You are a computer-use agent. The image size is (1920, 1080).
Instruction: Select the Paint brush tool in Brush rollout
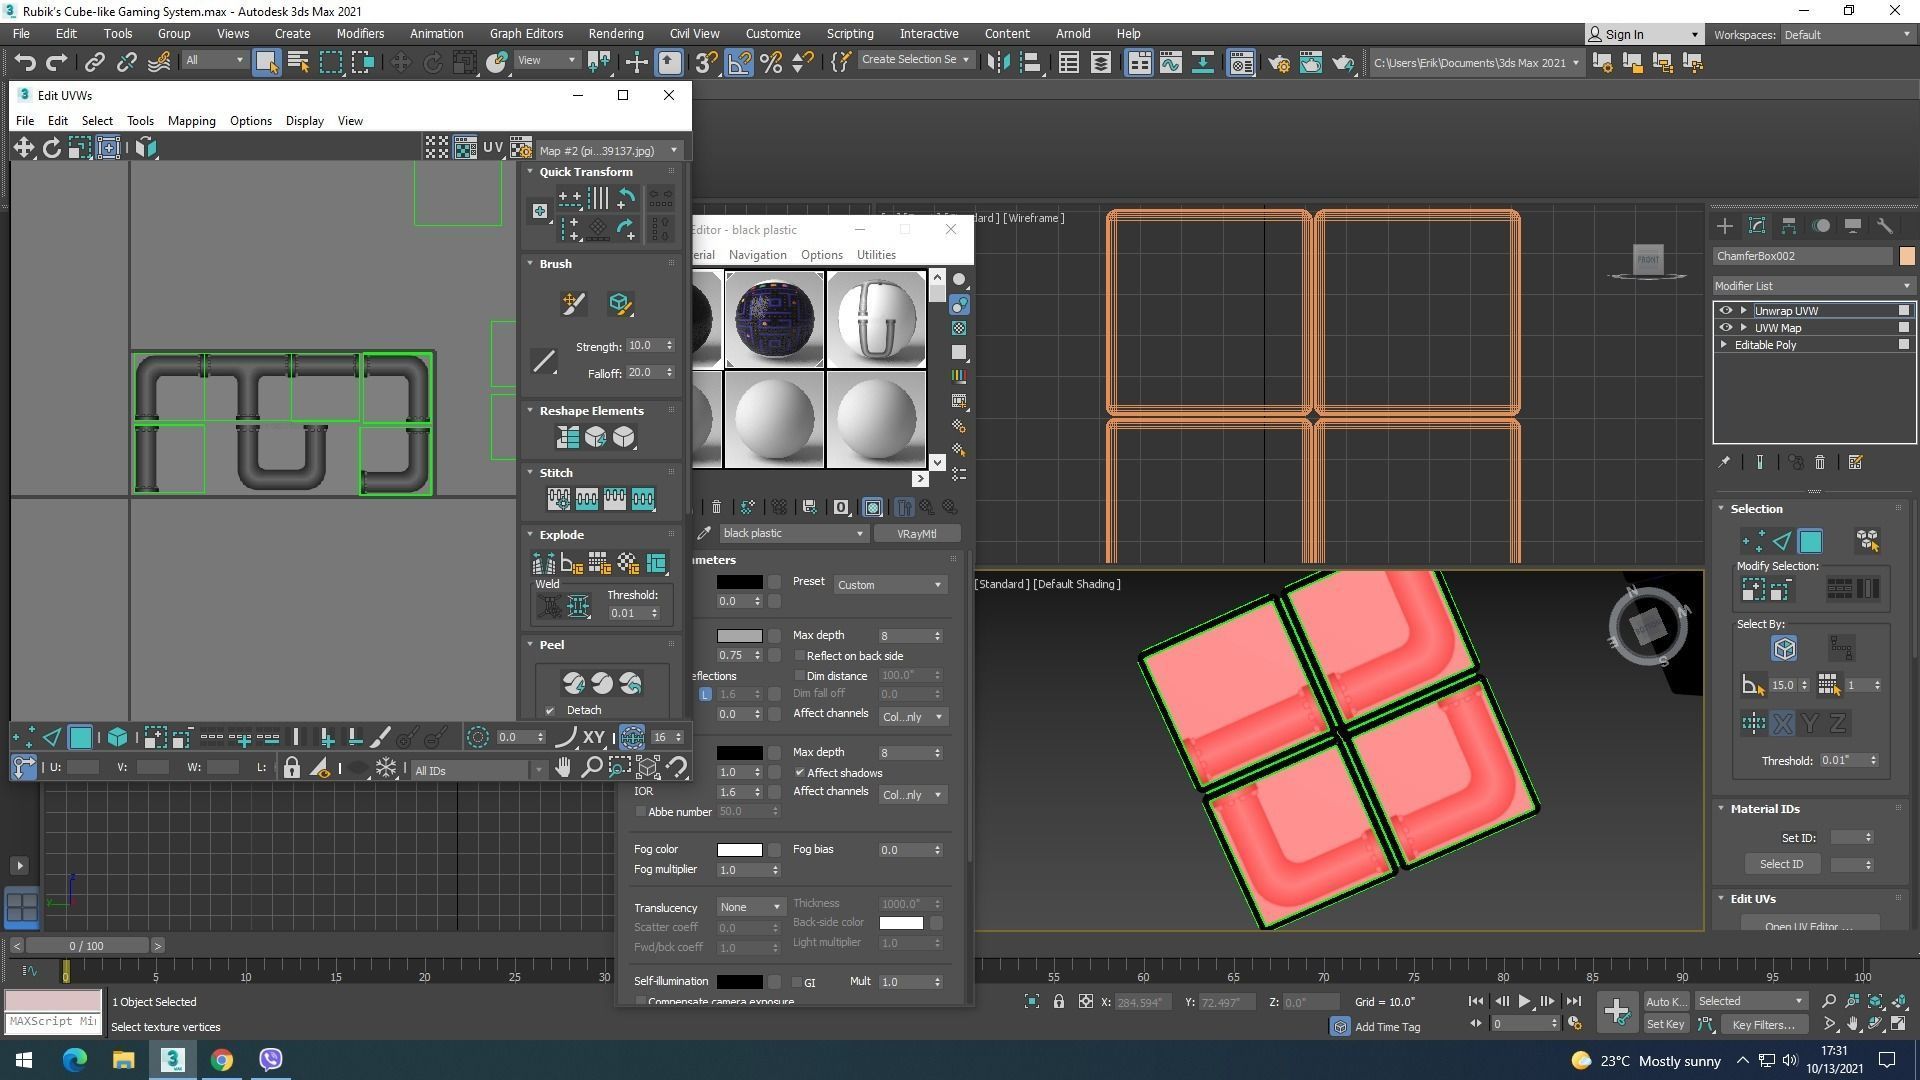tap(573, 303)
